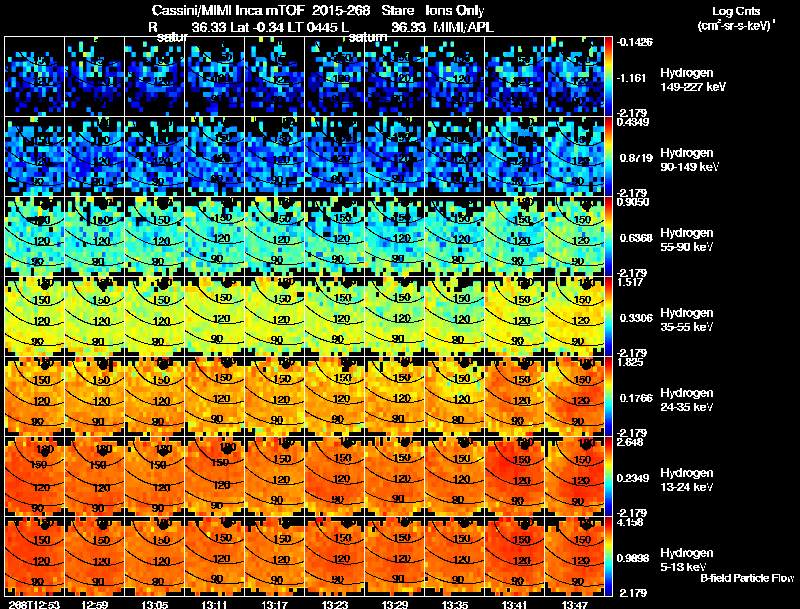Click the Cassini/MIMI Inca mTOF title
This screenshot has height=609, width=800.
(228, 10)
